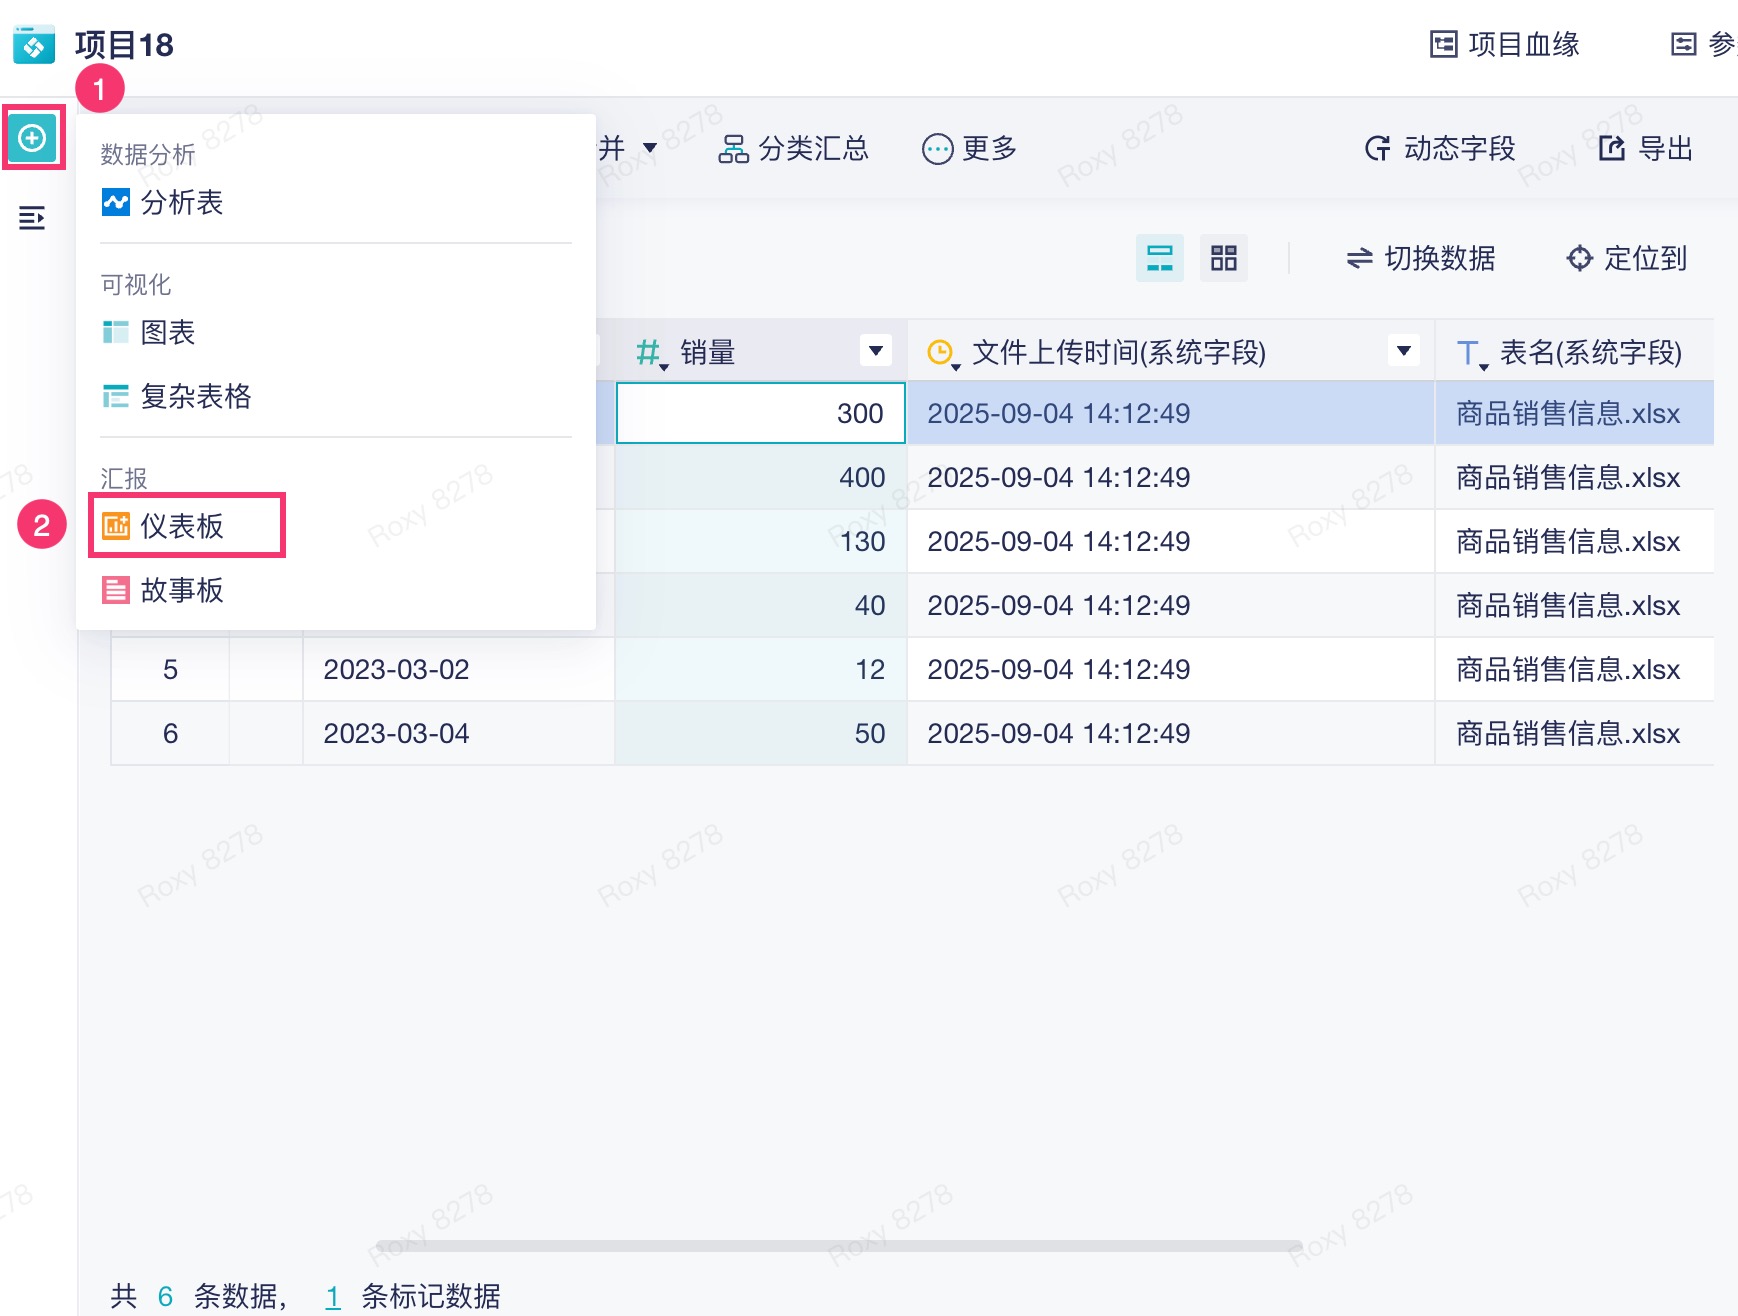The image size is (1738, 1316).
Task: Switch to the list view layout
Action: (x=1160, y=258)
